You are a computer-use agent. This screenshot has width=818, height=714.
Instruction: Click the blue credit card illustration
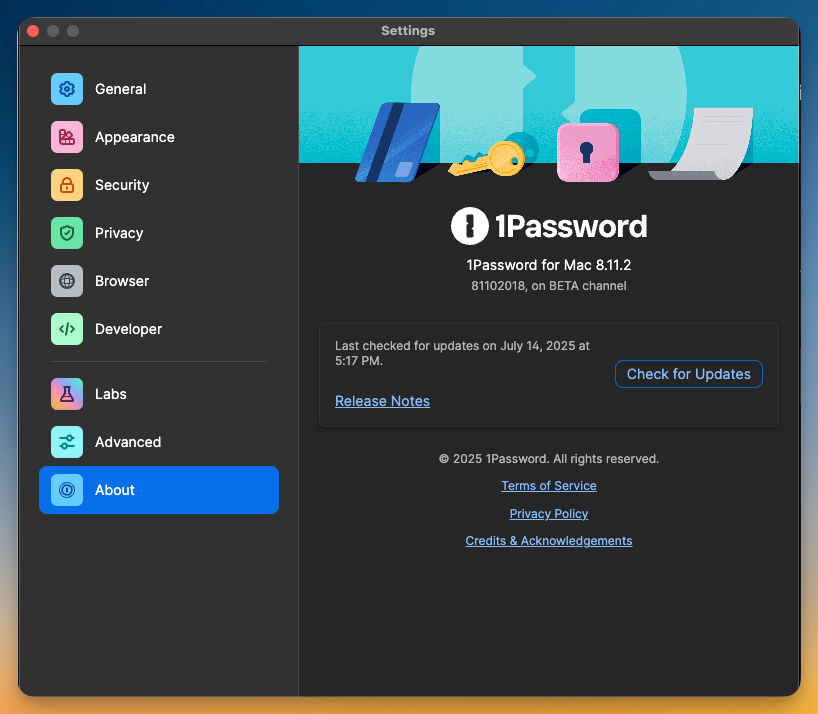pyautogui.click(x=397, y=143)
